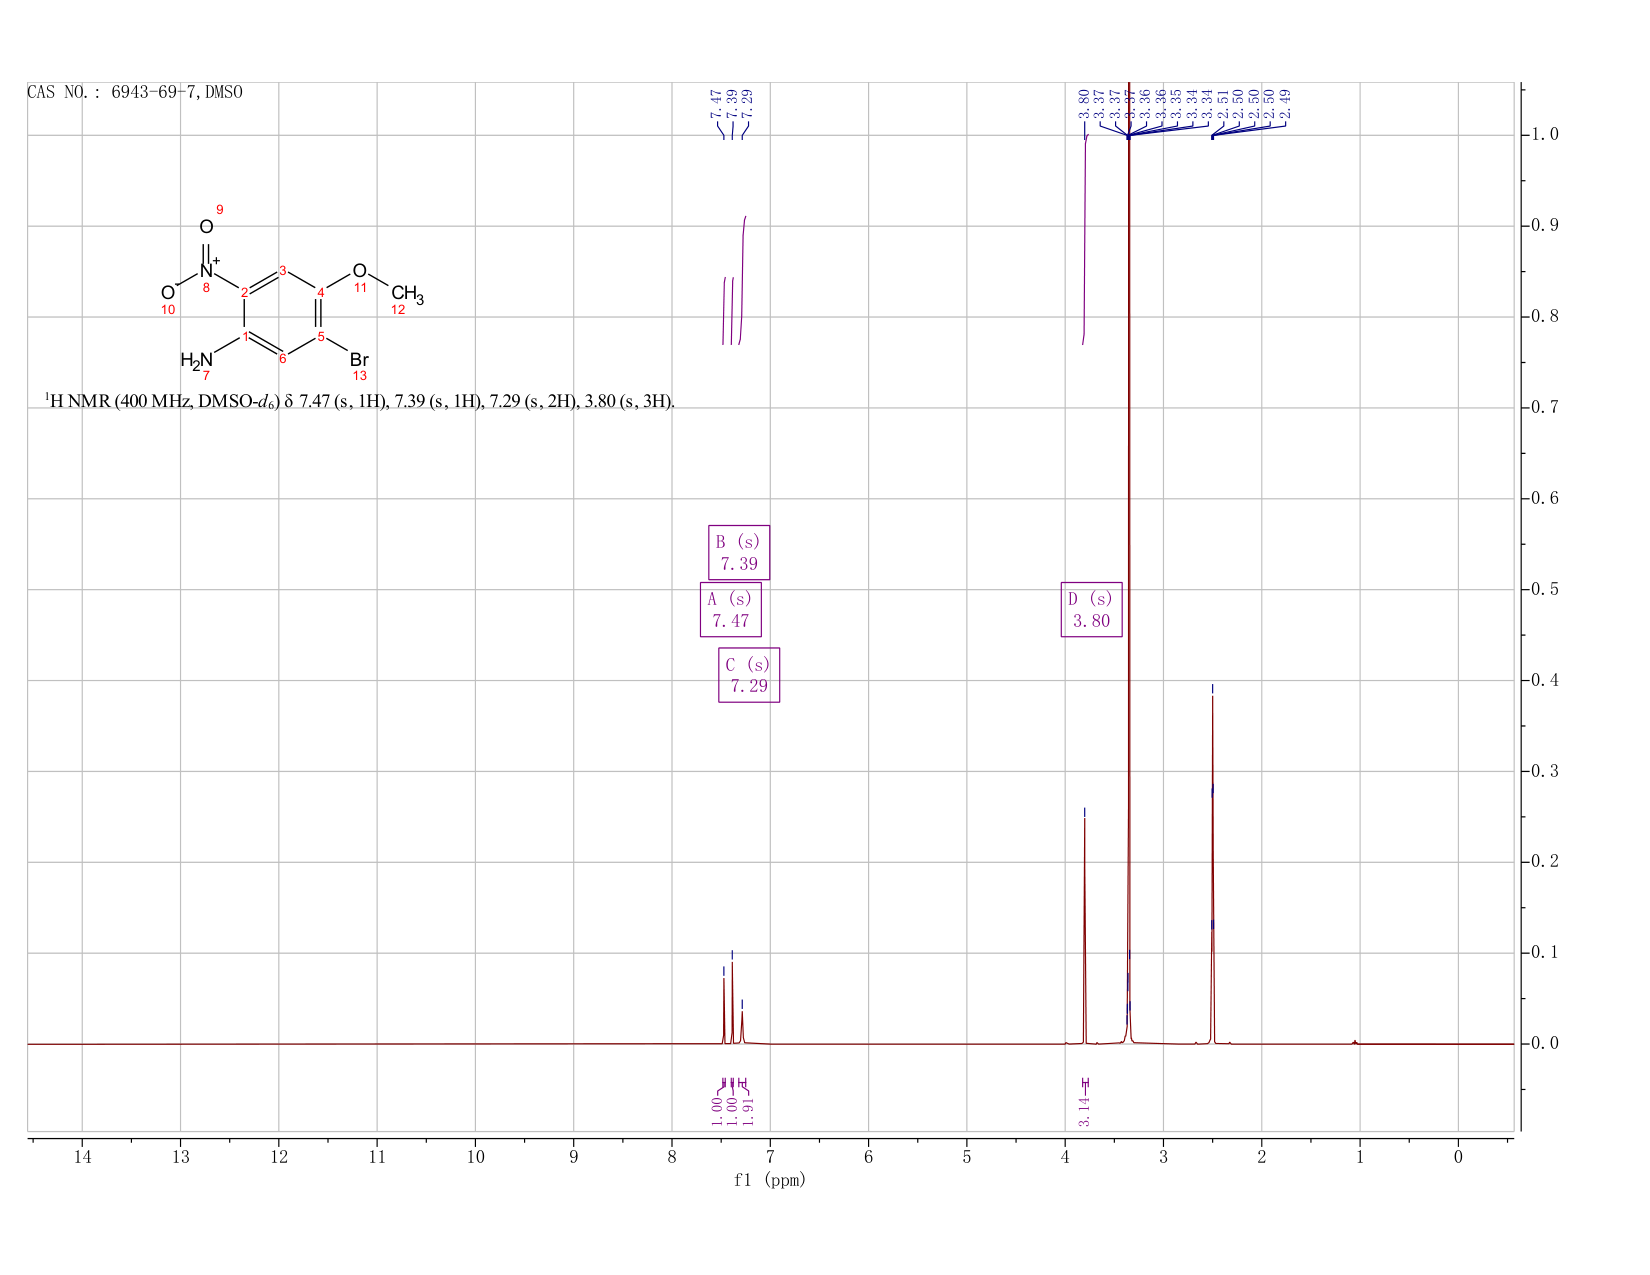
Task: Click the methoxy O atom labeled 11
Action: coord(359,271)
